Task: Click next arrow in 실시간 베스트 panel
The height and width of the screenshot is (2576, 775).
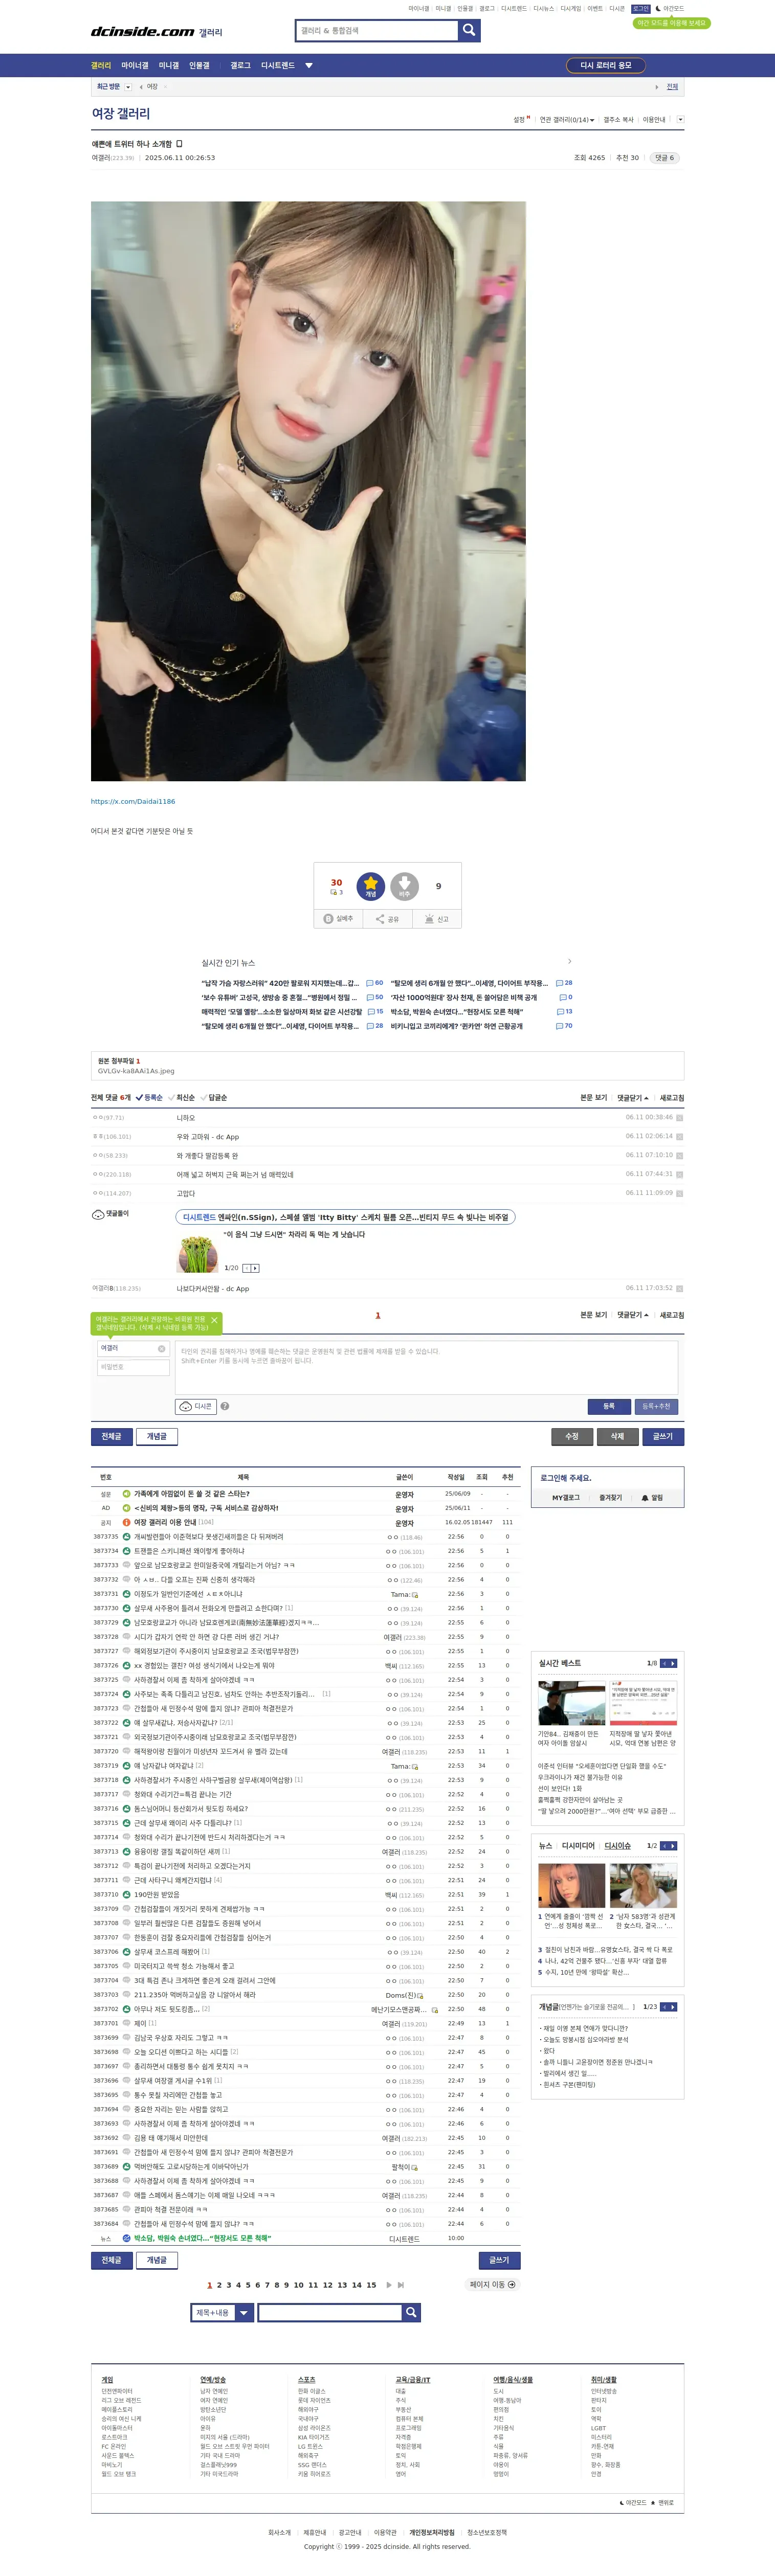Action: (x=673, y=1663)
